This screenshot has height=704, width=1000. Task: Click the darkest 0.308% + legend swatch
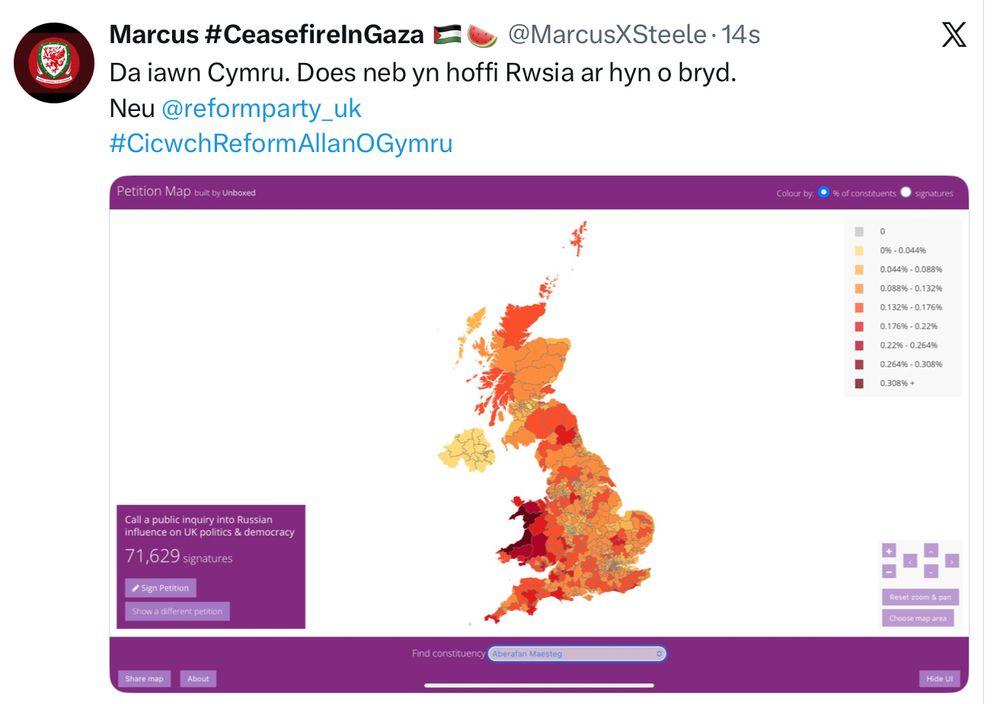pos(859,383)
